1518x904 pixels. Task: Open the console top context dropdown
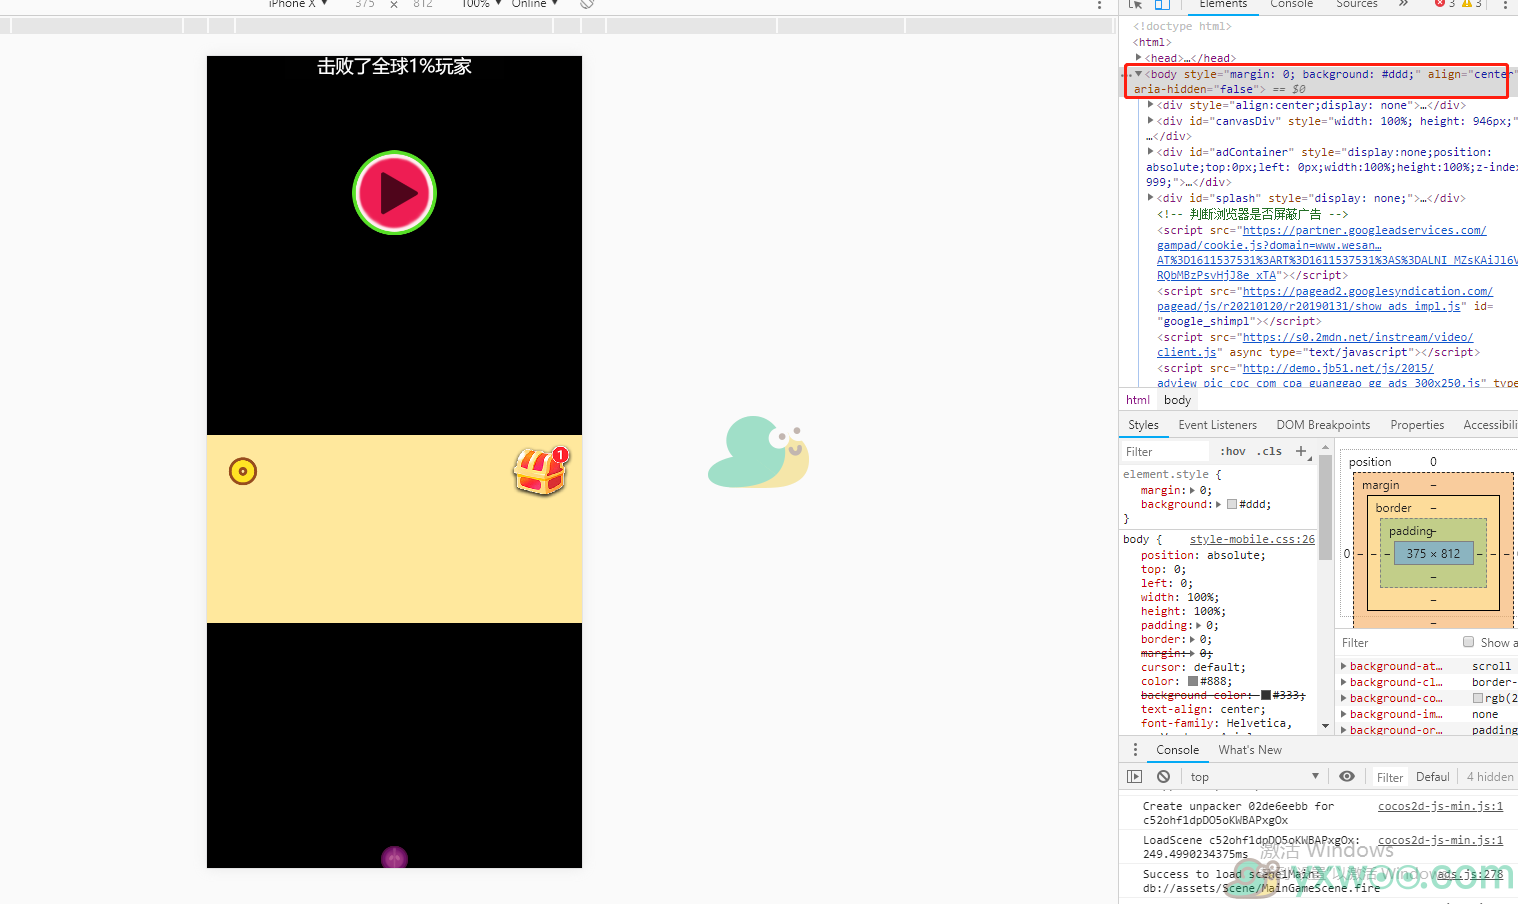[x=1254, y=776]
